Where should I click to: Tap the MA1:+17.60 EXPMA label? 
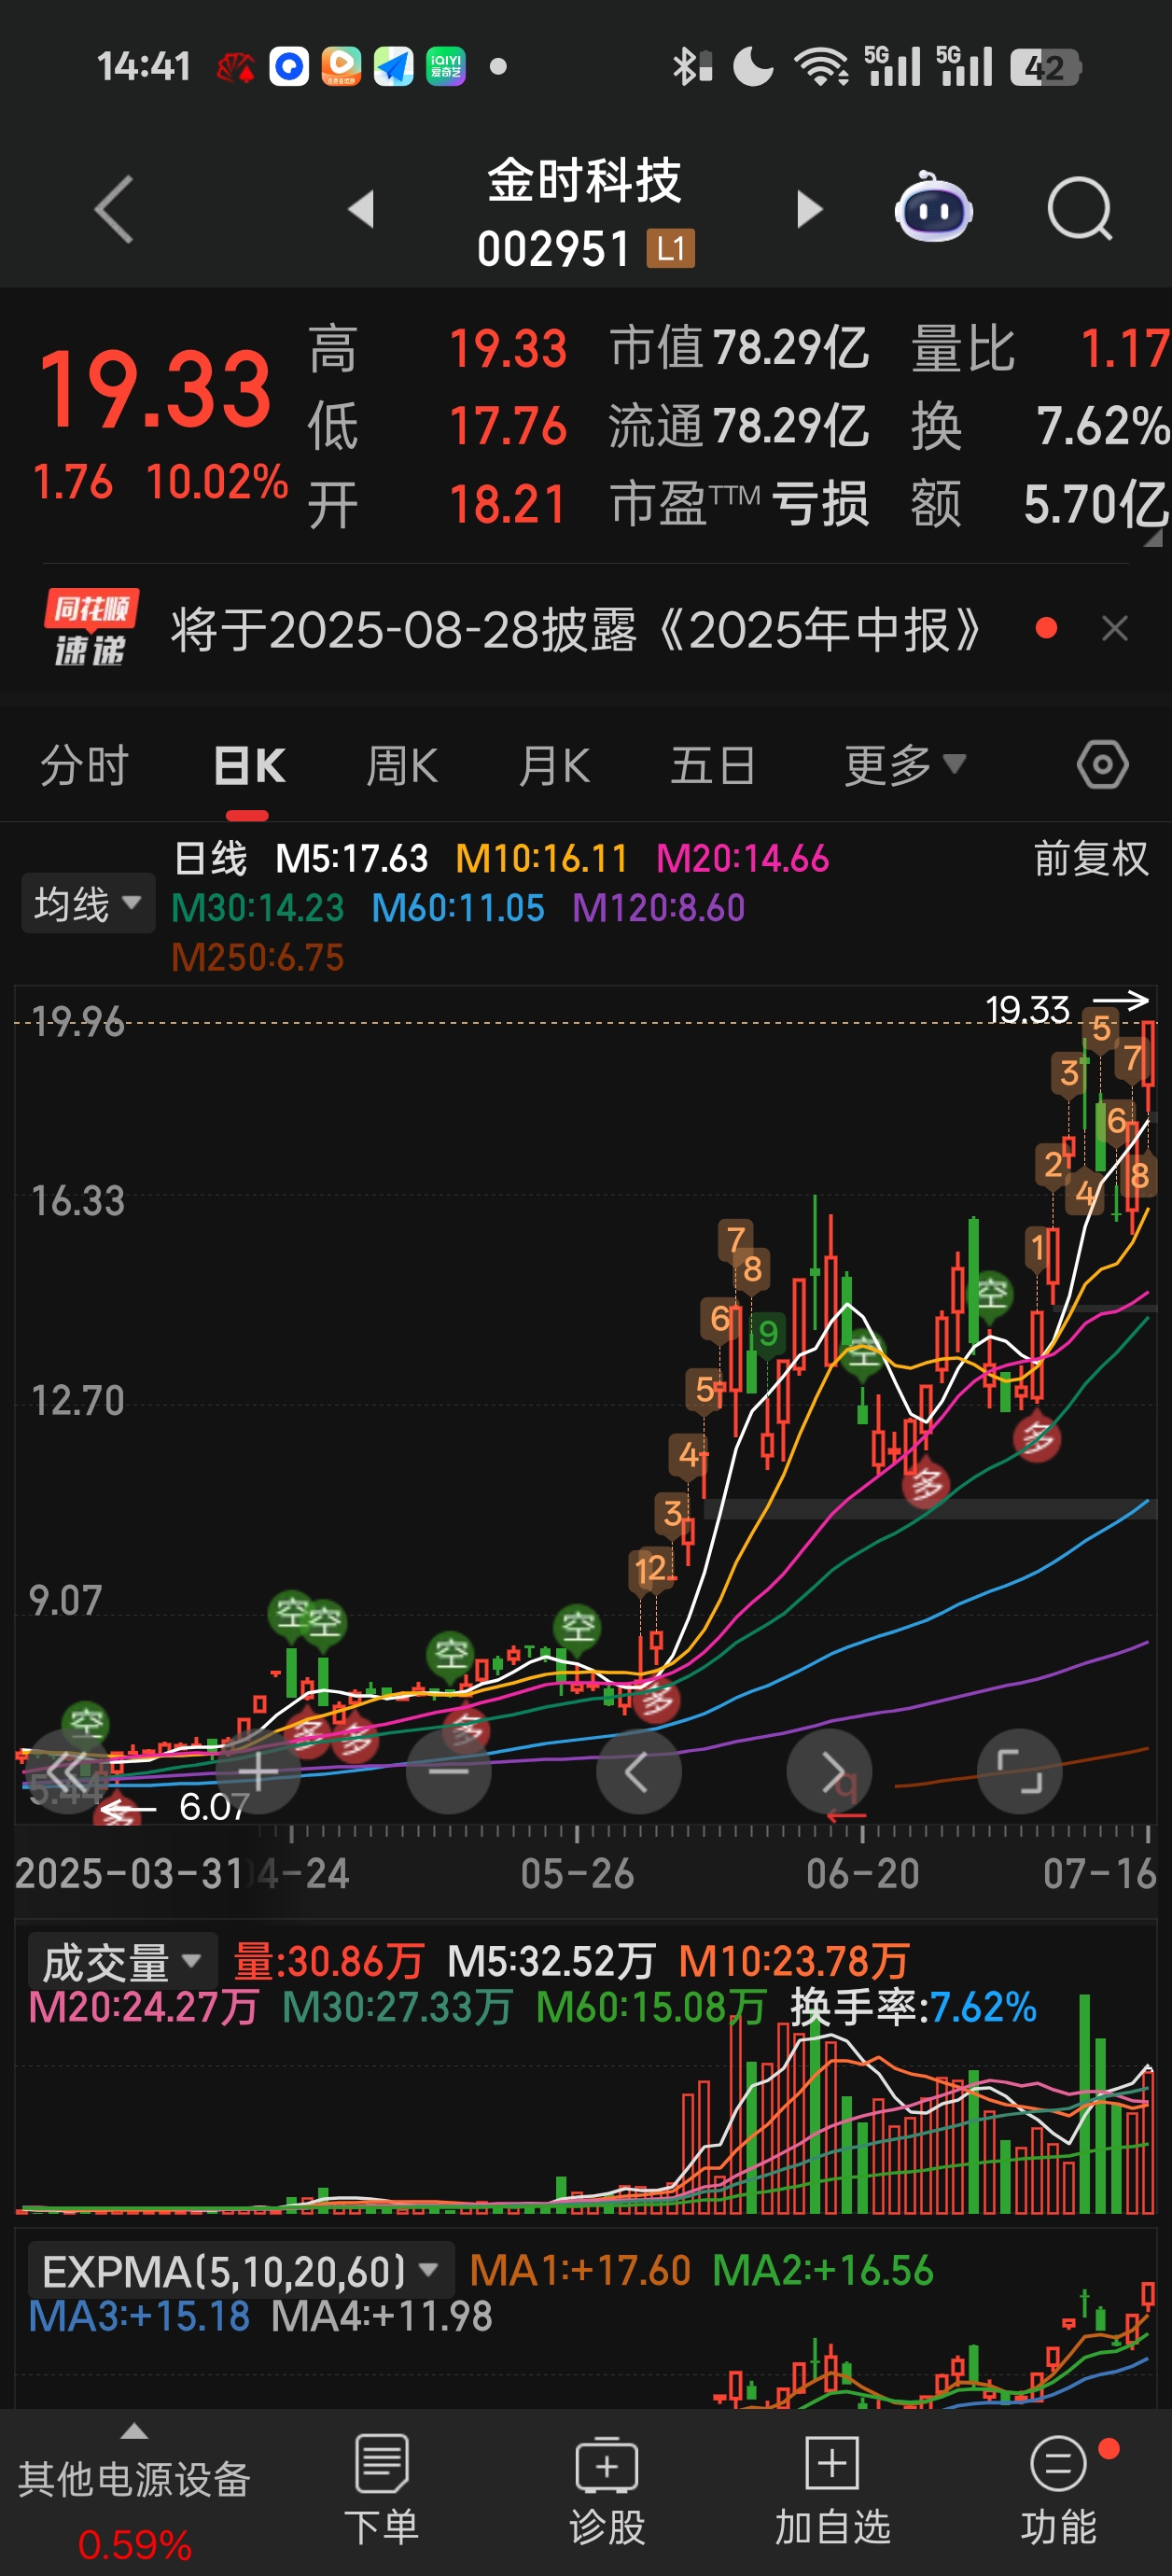pyautogui.click(x=580, y=2270)
